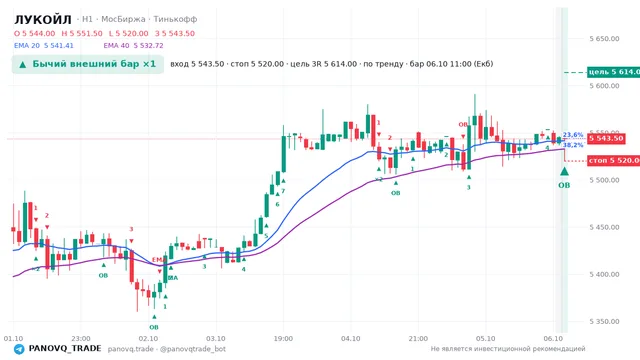640x360 pixels.
Task: Click the 'O 5 544.00' open value
Action: coord(34,33)
